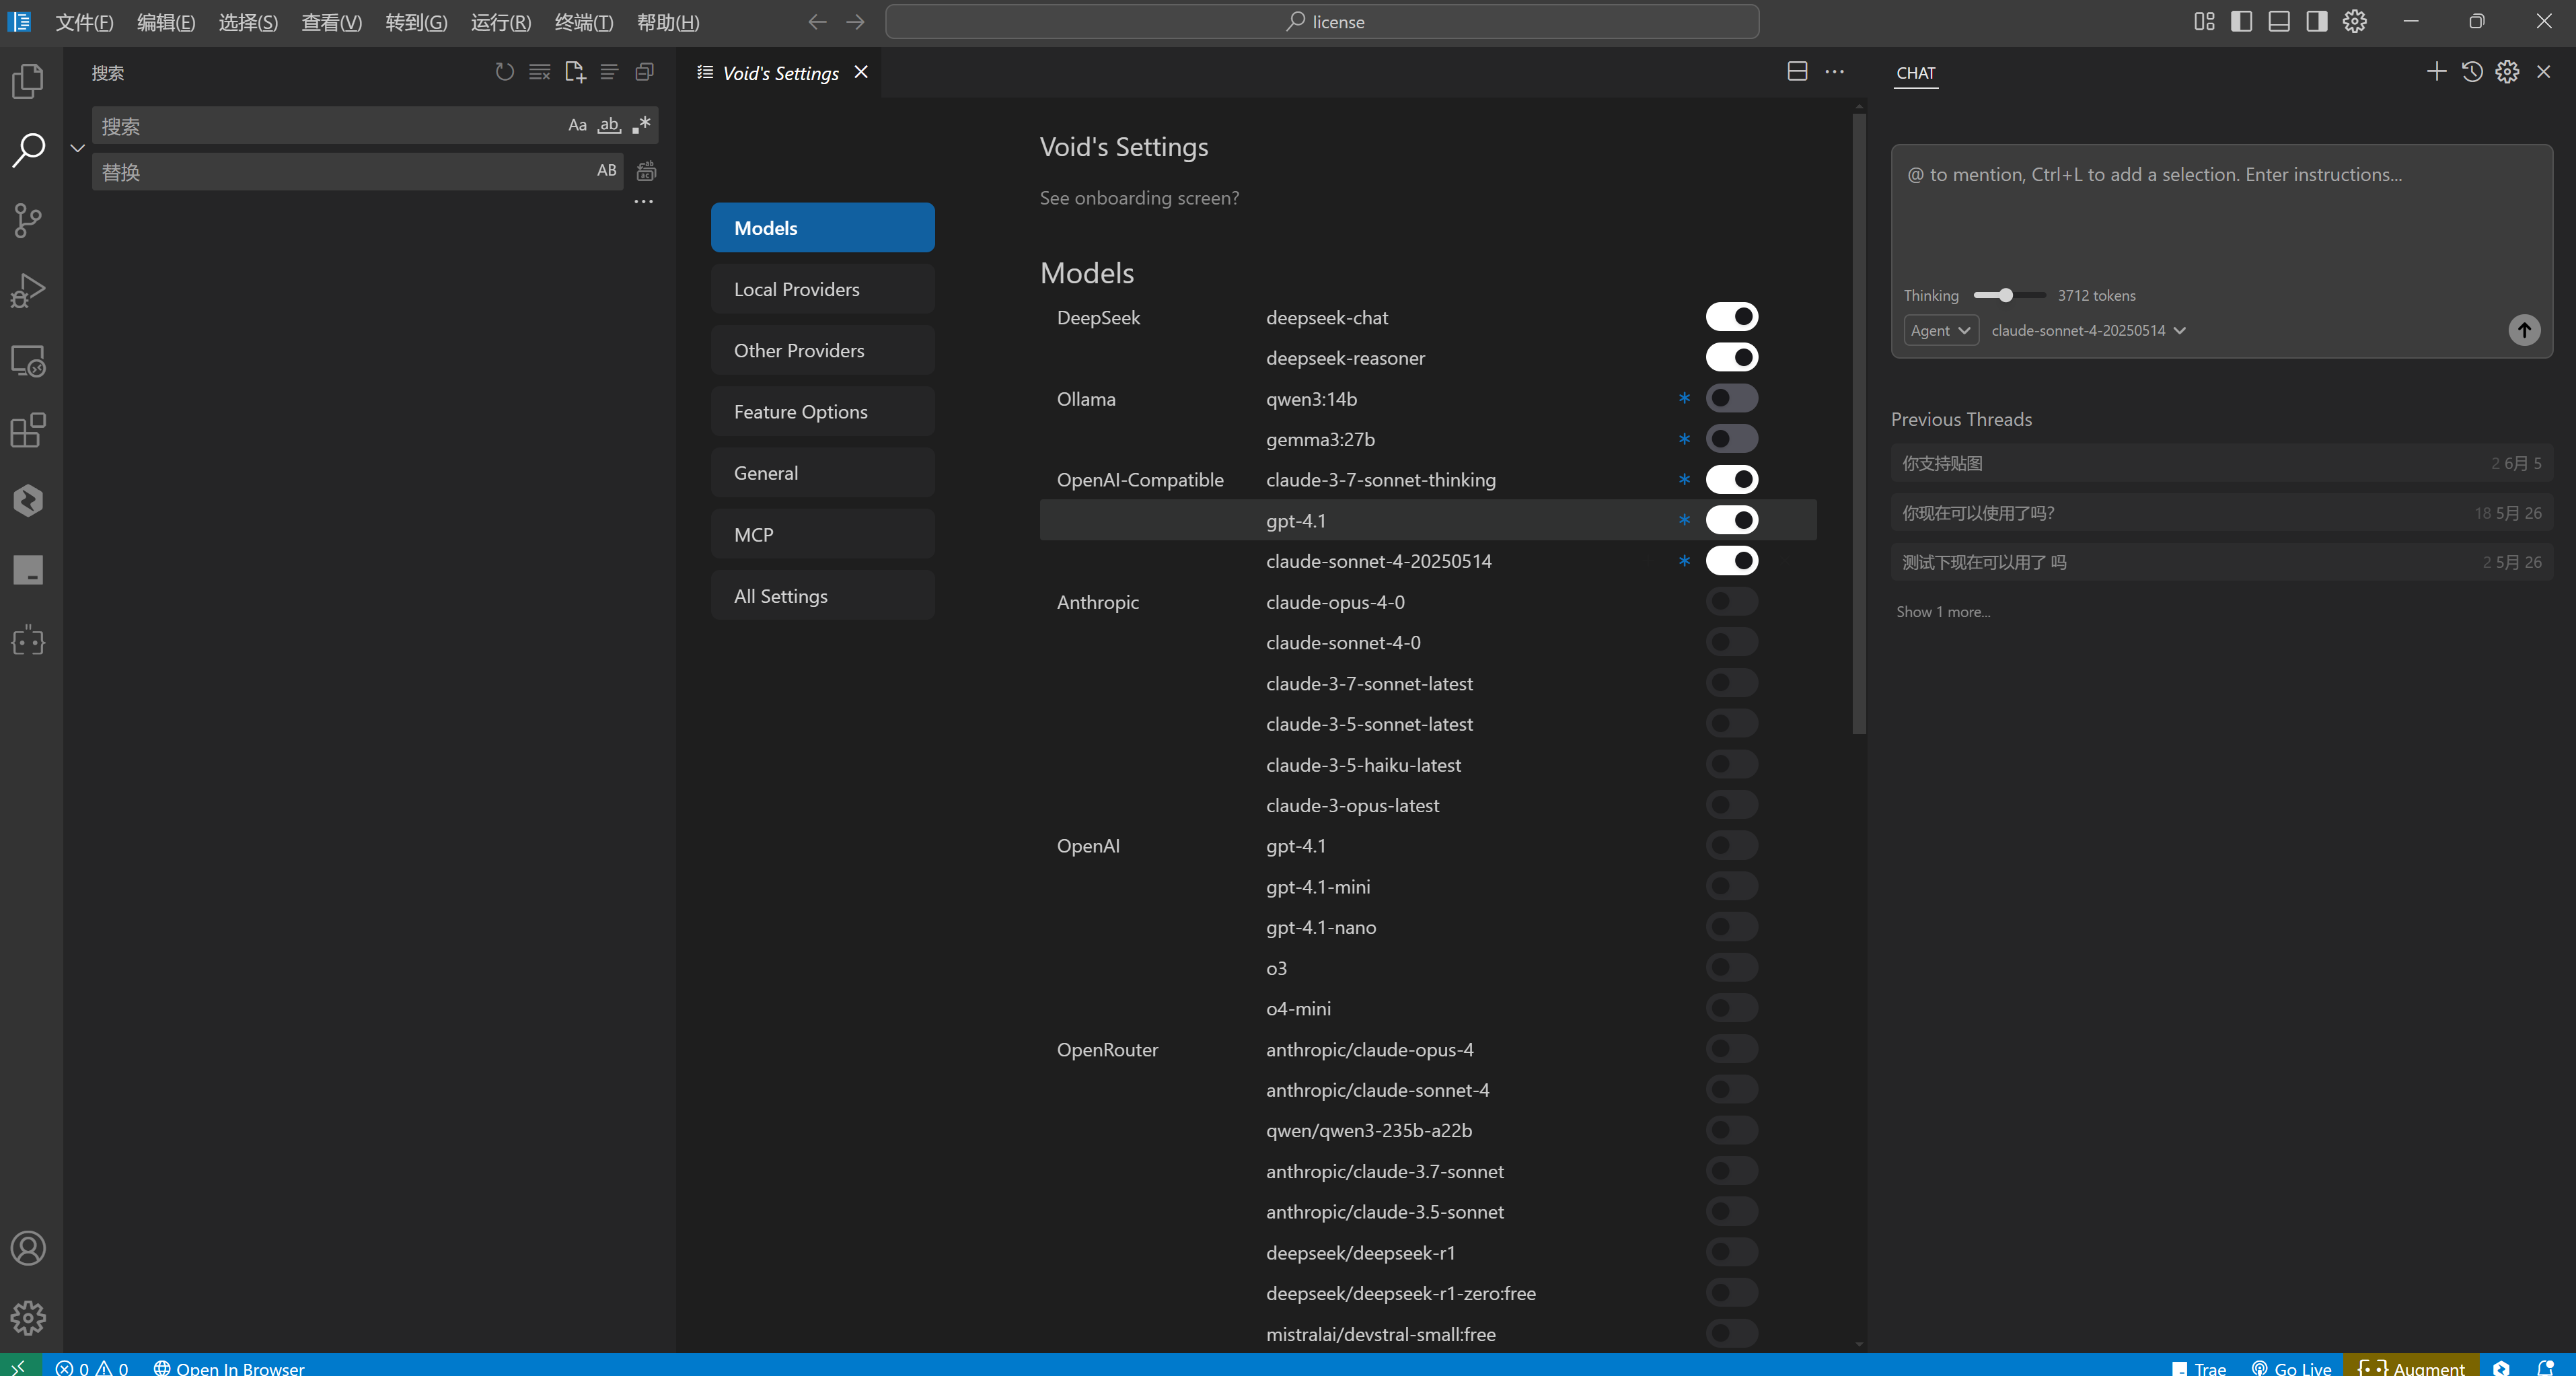Screen dimensions: 2576x1376
Task: Open chat history
Action: pos(2472,72)
